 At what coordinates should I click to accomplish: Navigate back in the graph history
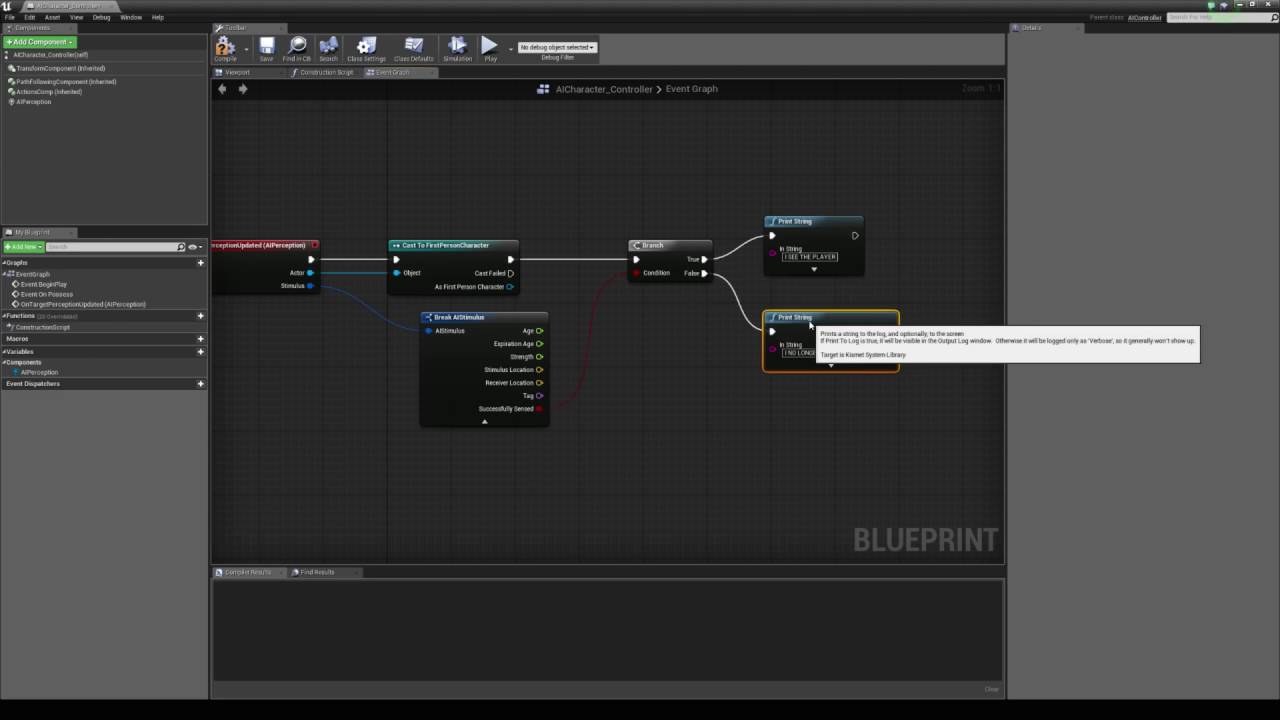(x=222, y=89)
